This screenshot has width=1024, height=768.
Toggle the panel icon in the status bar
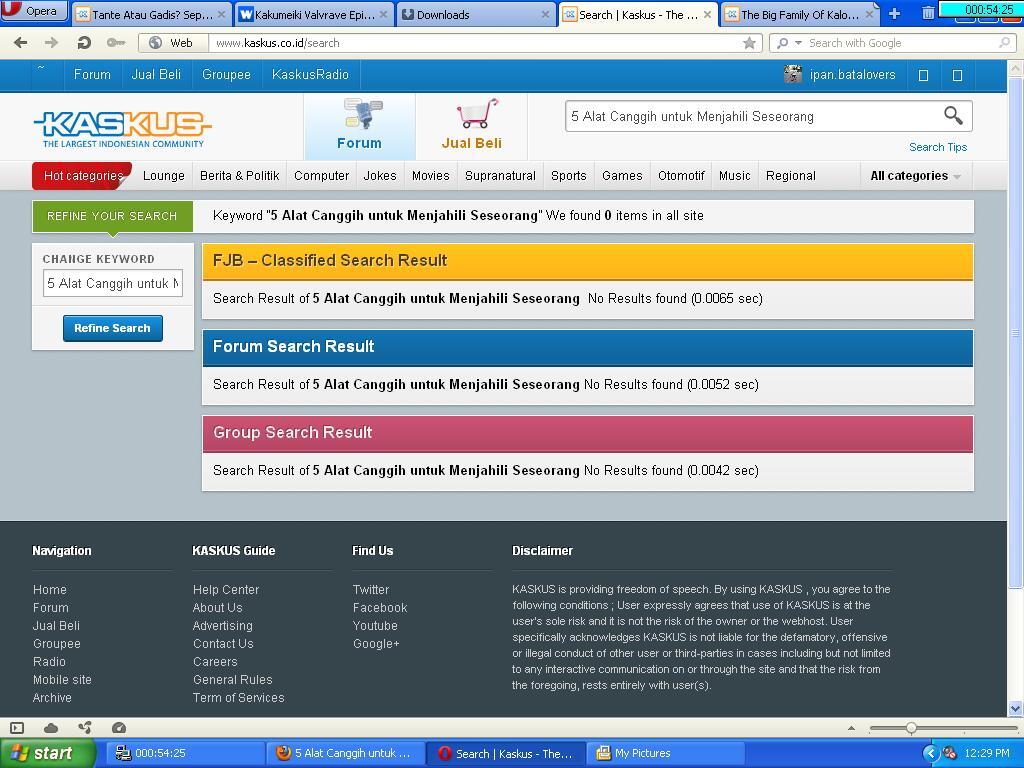click(x=18, y=728)
